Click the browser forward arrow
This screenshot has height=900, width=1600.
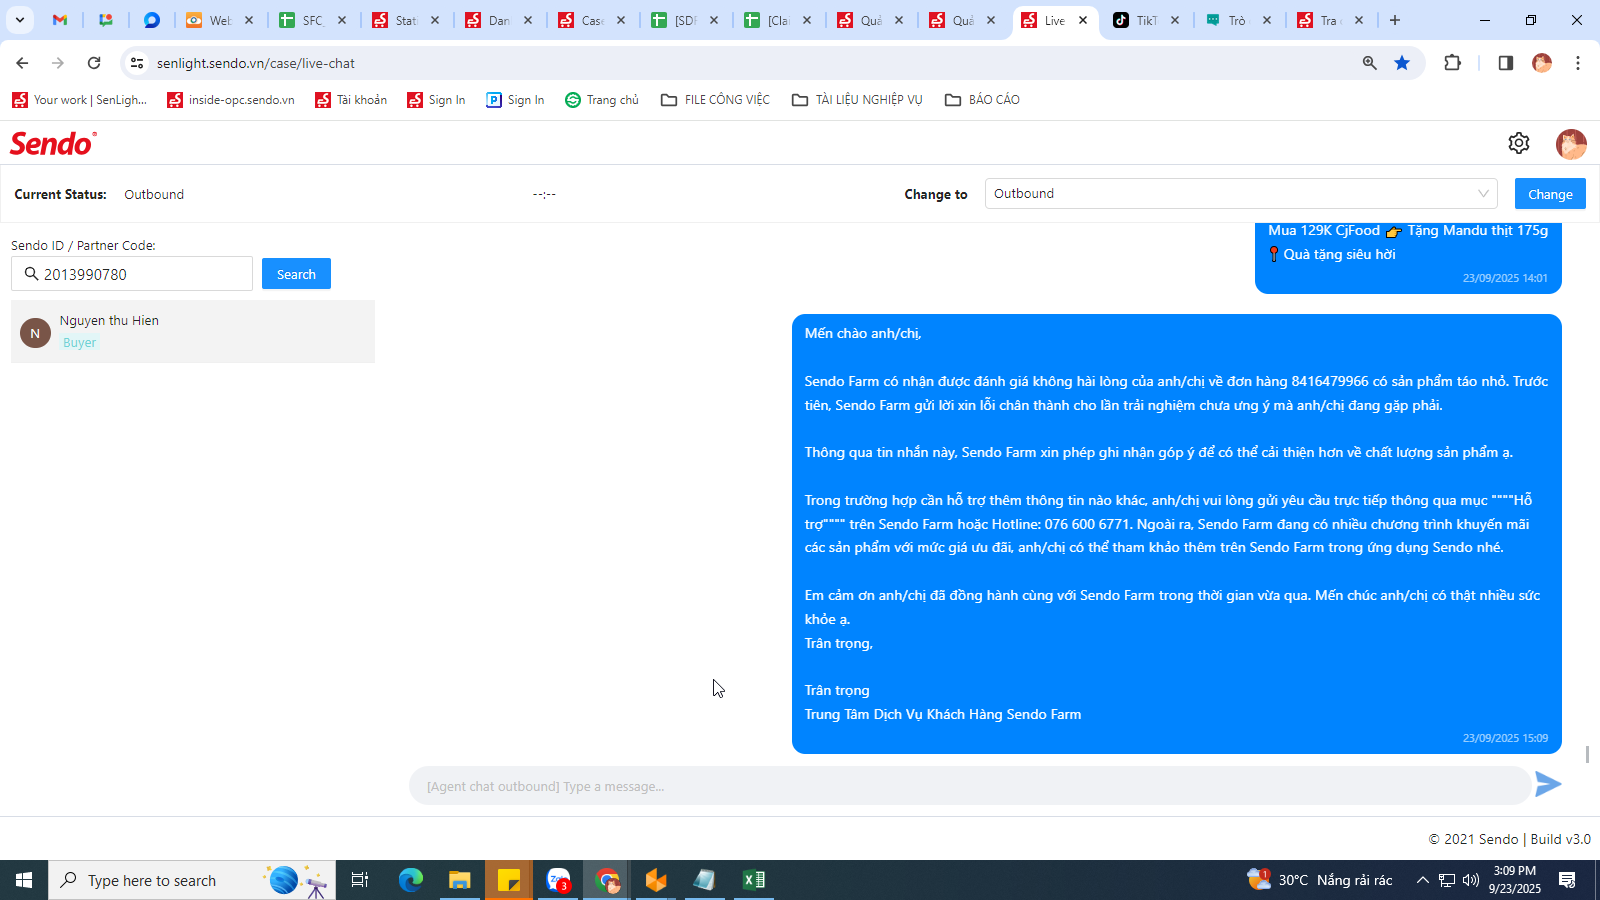coord(58,63)
